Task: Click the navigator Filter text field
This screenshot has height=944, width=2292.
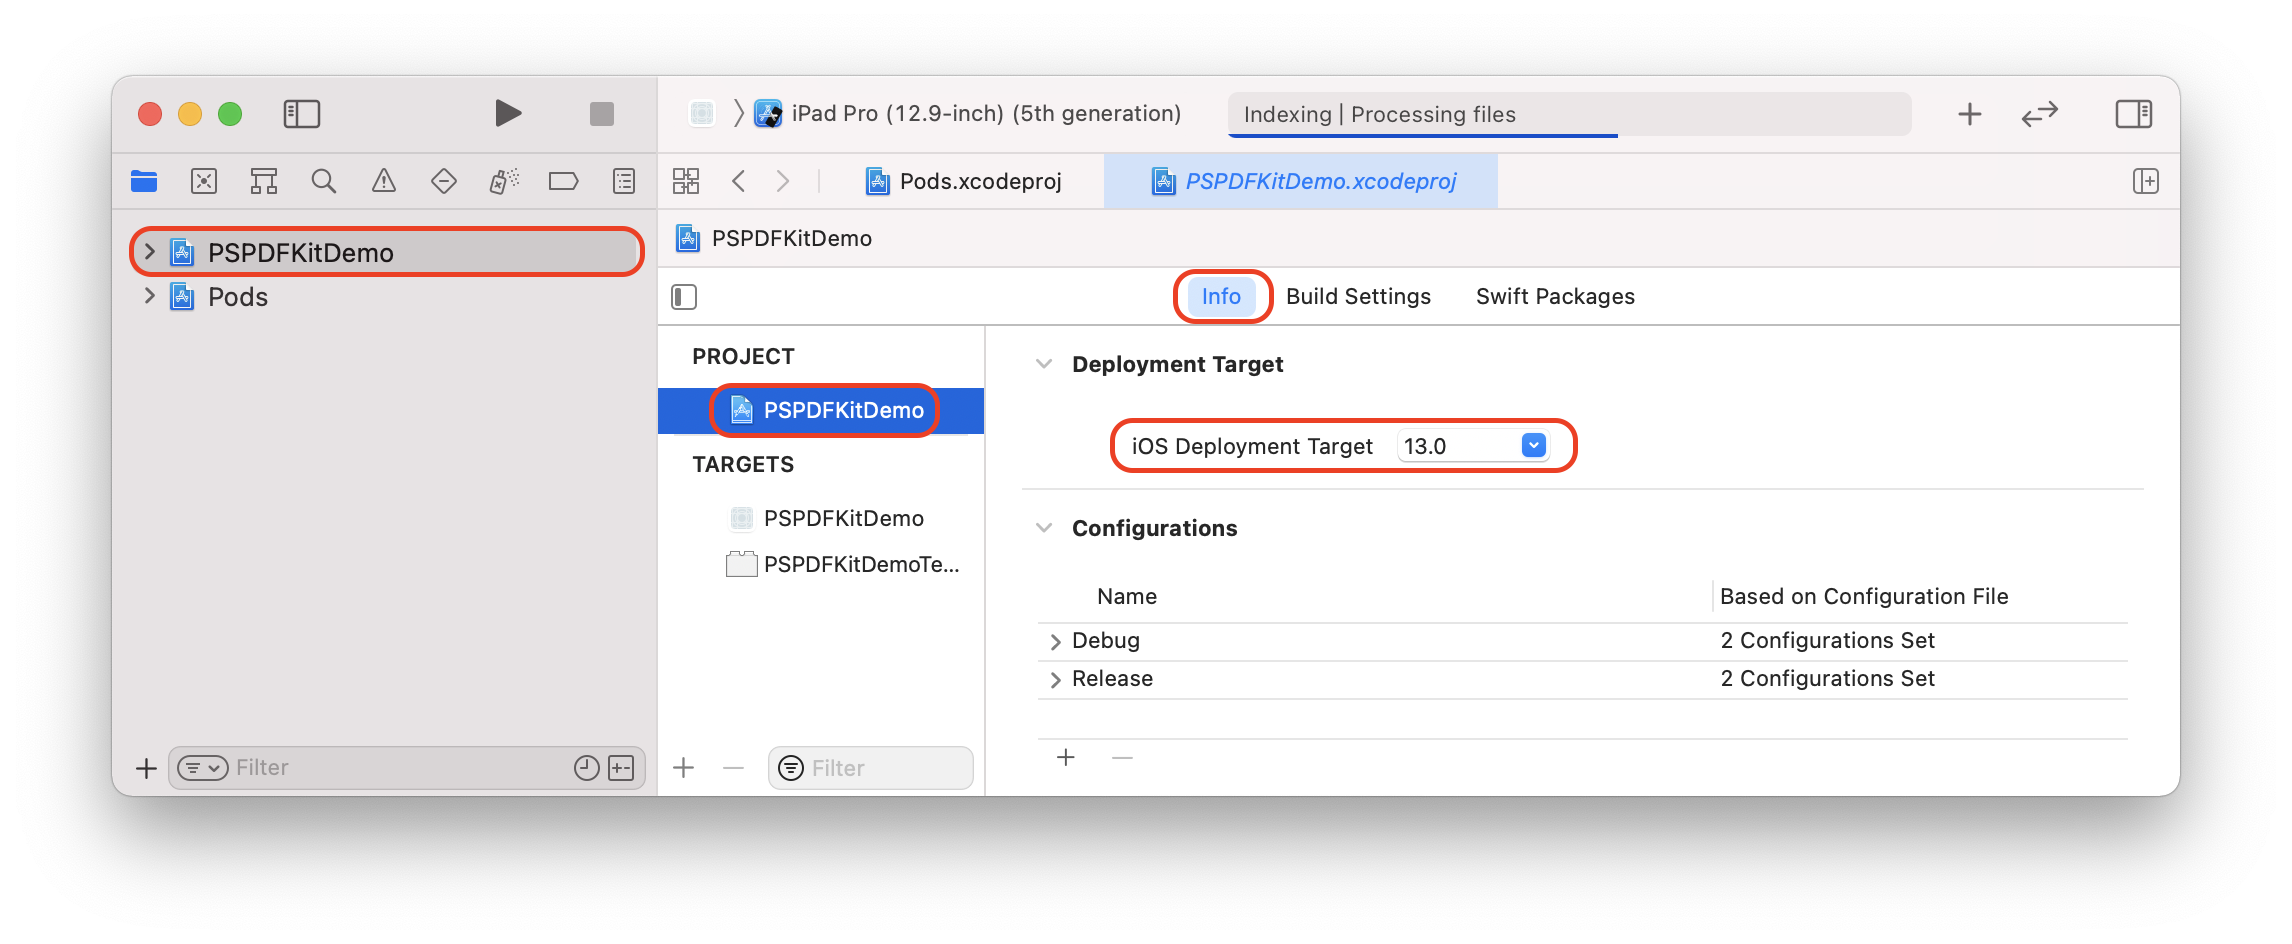Action: coord(400,768)
